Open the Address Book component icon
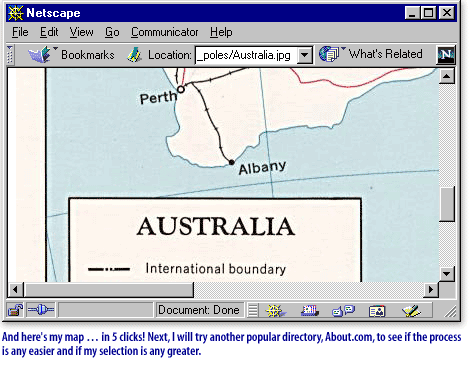The width and height of the screenshot is (470, 390). tap(377, 311)
